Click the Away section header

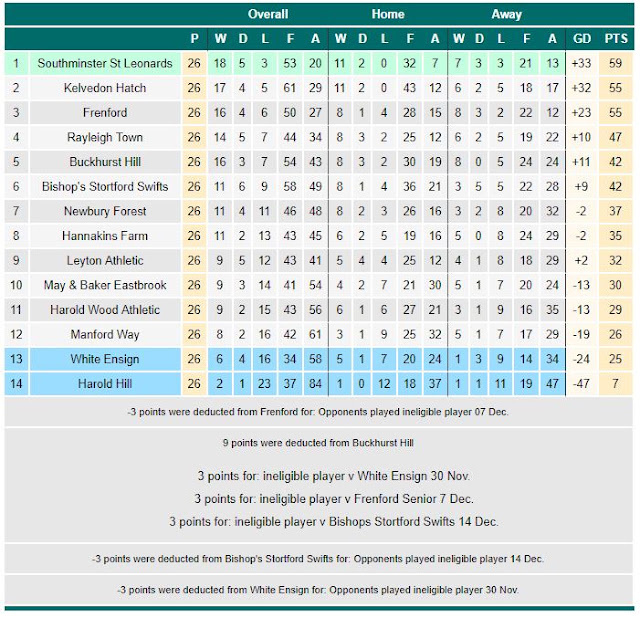507,14
